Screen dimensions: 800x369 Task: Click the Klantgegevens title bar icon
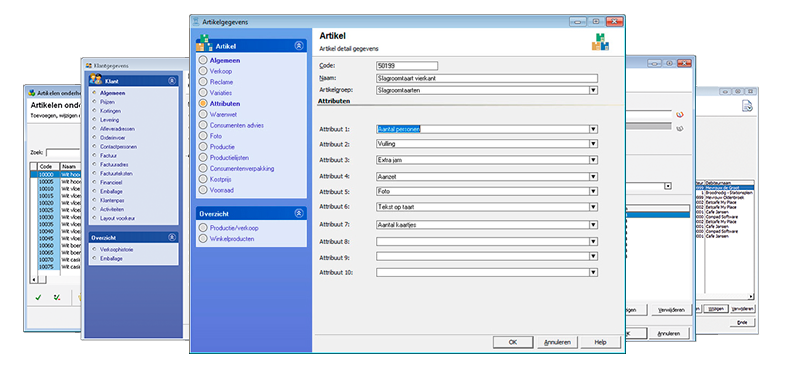(x=88, y=65)
